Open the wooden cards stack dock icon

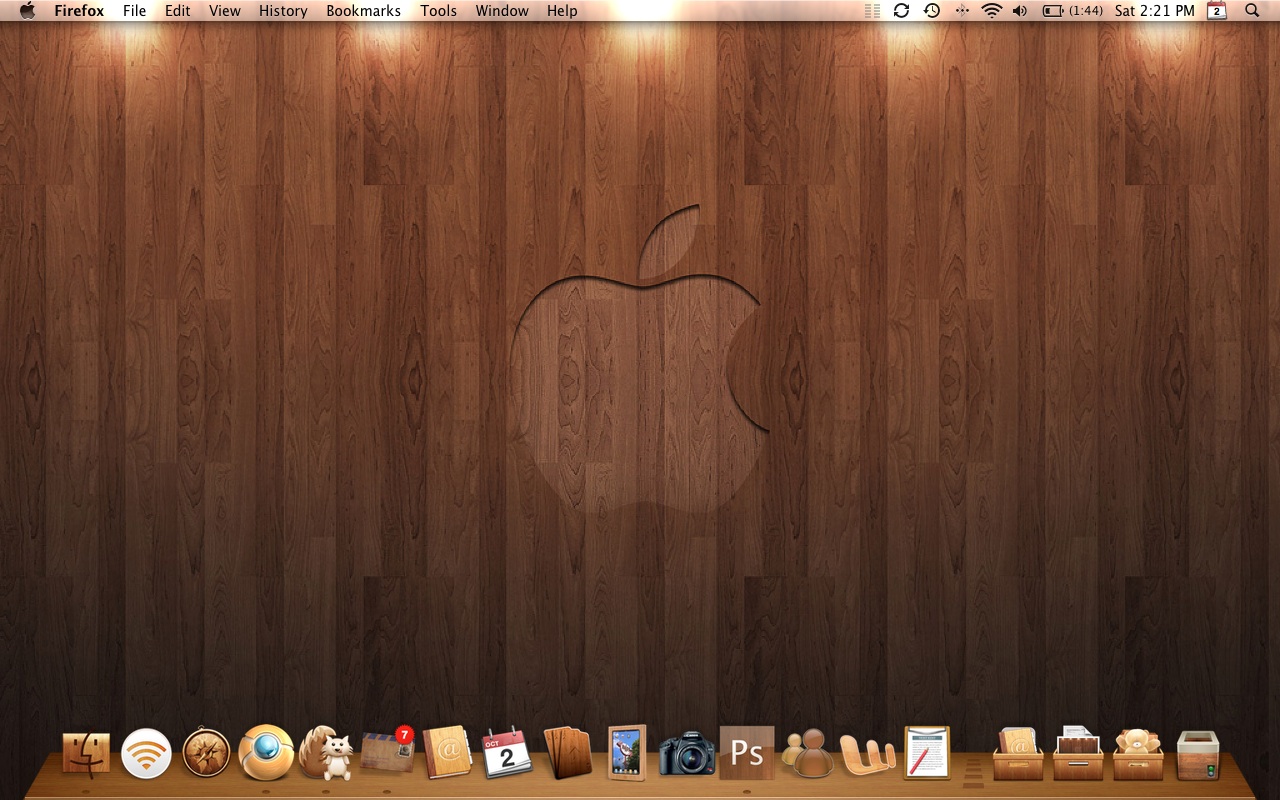(567, 753)
